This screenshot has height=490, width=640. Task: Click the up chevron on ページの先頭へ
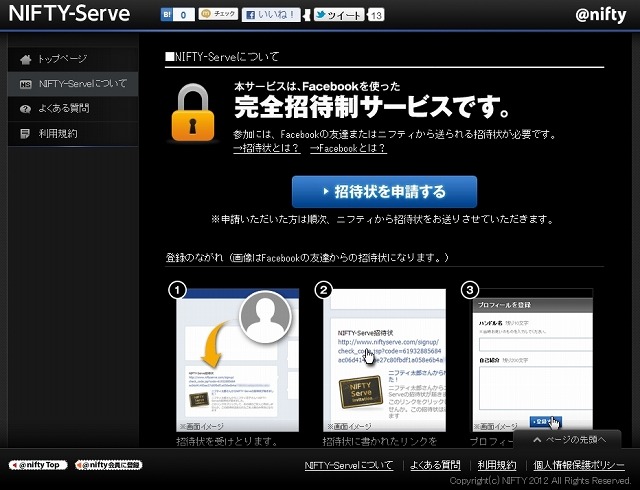click(x=537, y=440)
